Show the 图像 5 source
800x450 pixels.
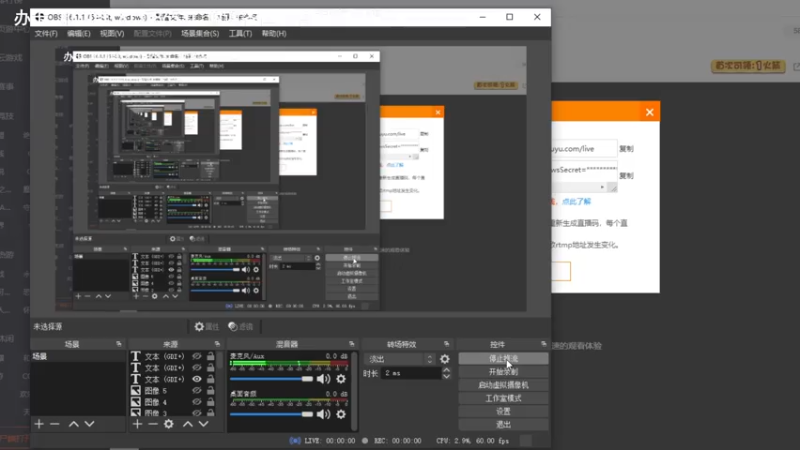tap(196, 391)
